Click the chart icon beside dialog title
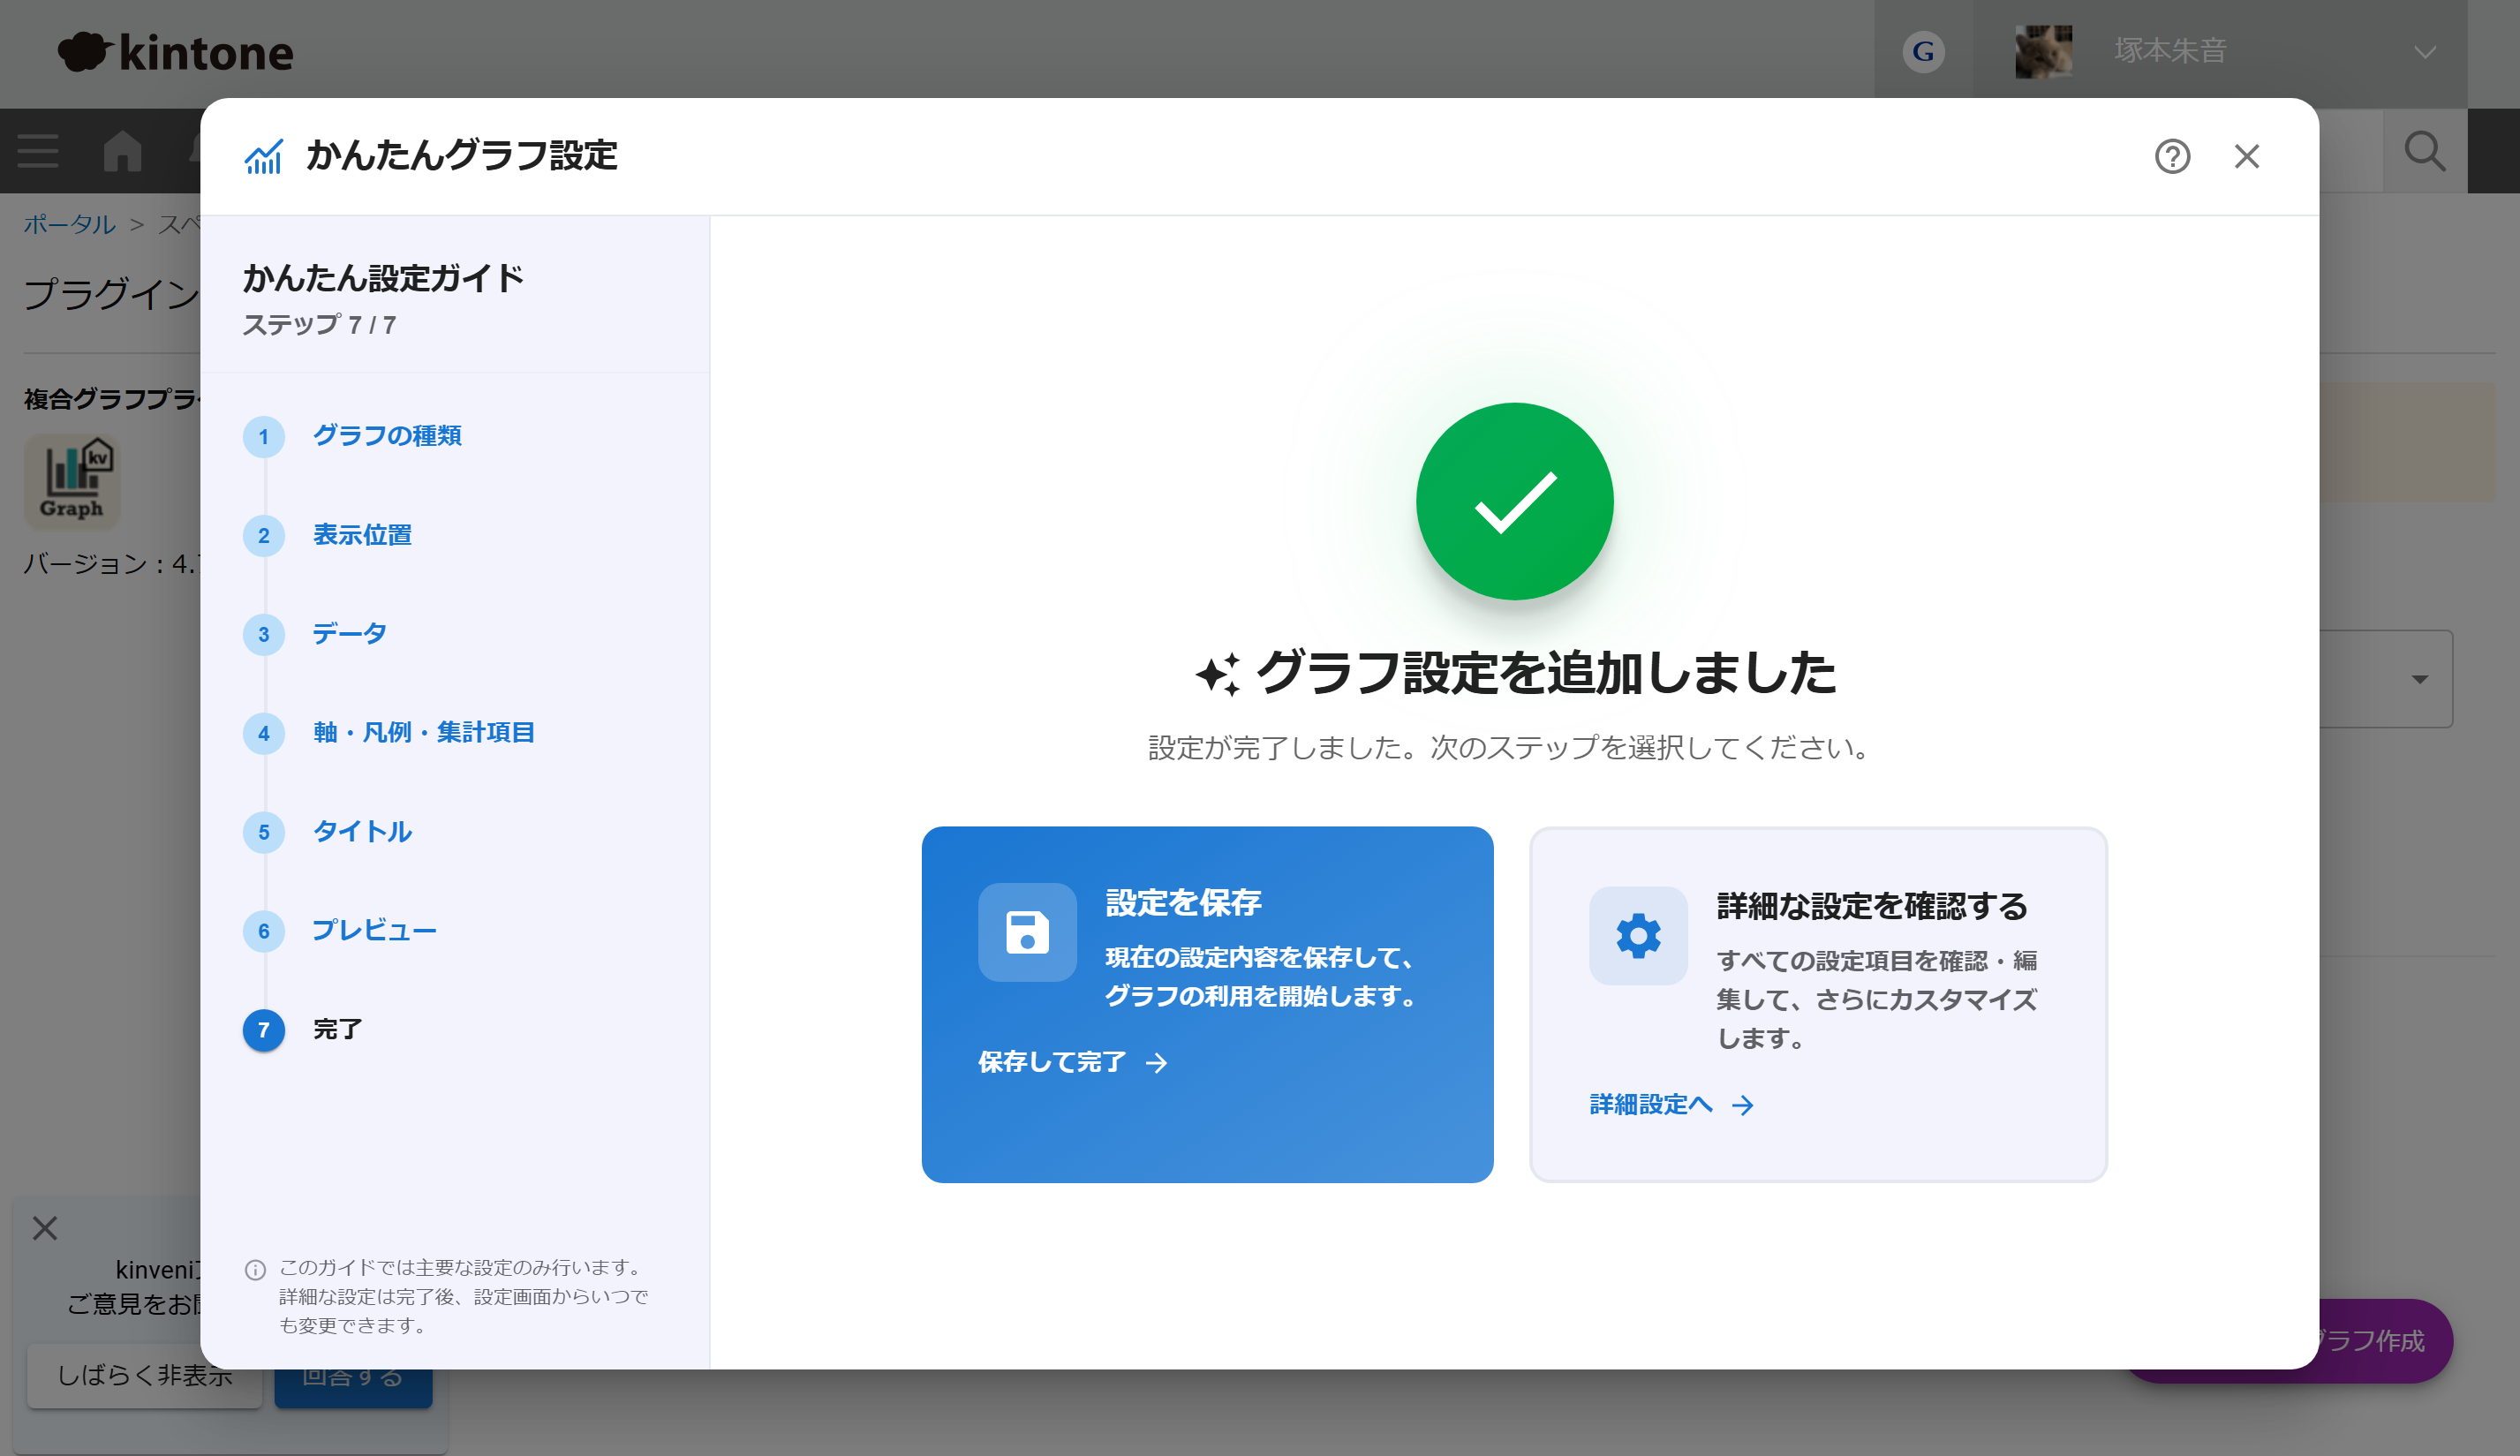Viewport: 2520px width, 1456px height. [264, 156]
